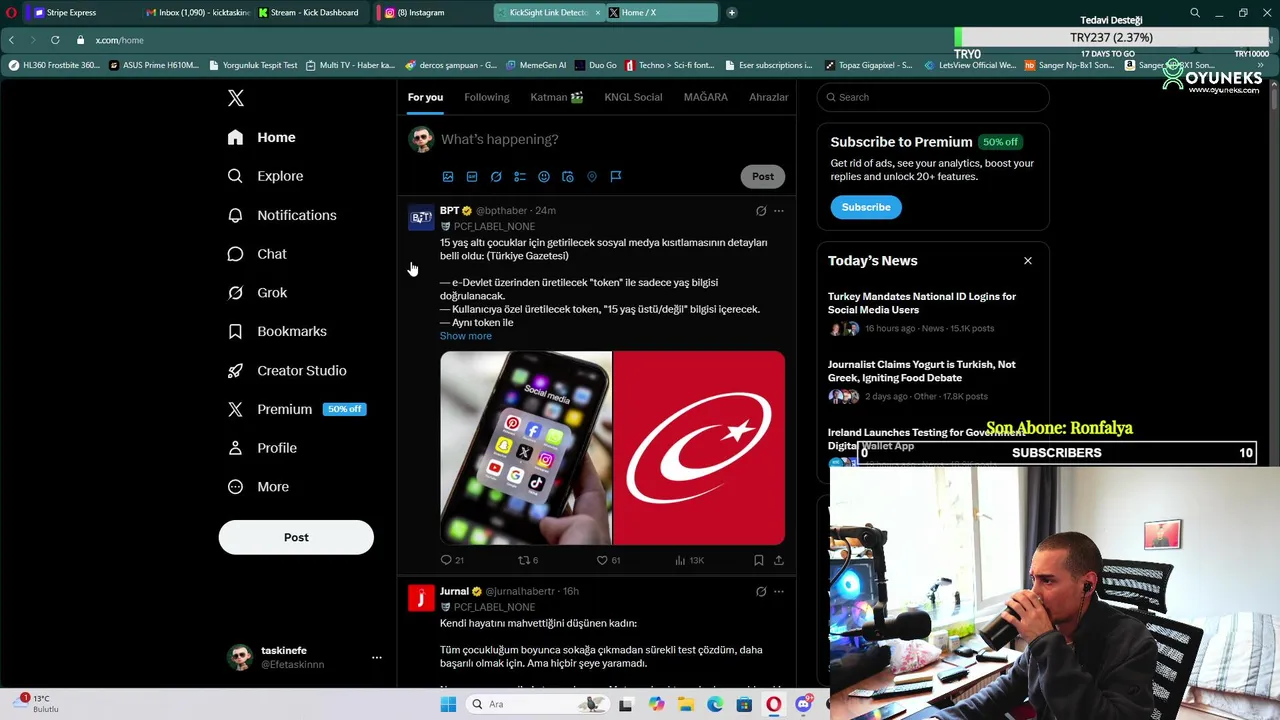Open Creator Studio from sidebar
This screenshot has height=720, width=1280.
287,370
